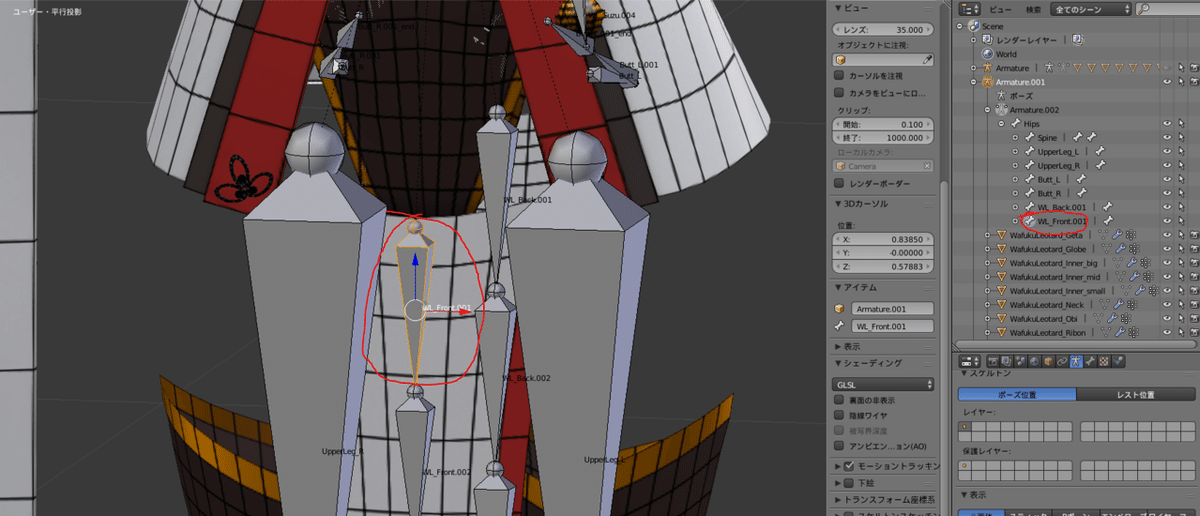Select the Rest Position button
The image size is (1200, 516).
[1134, 394]
